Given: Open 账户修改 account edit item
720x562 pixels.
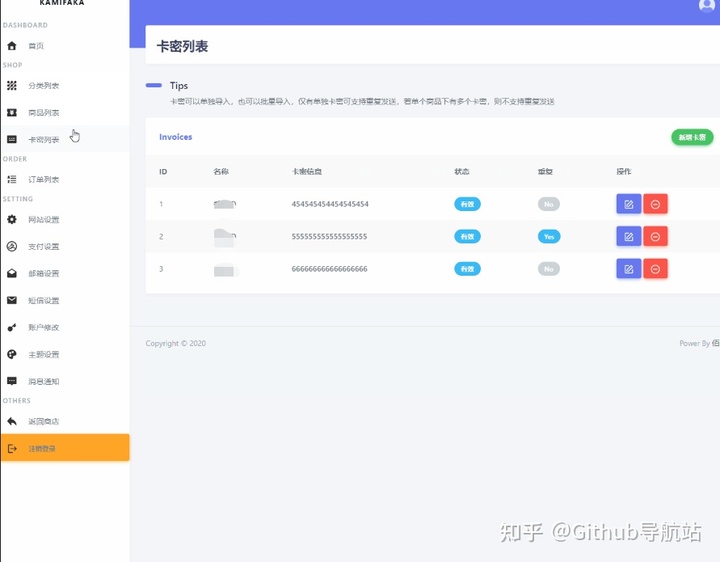Looking at the screenshot, I should click(x=44, y=327).
